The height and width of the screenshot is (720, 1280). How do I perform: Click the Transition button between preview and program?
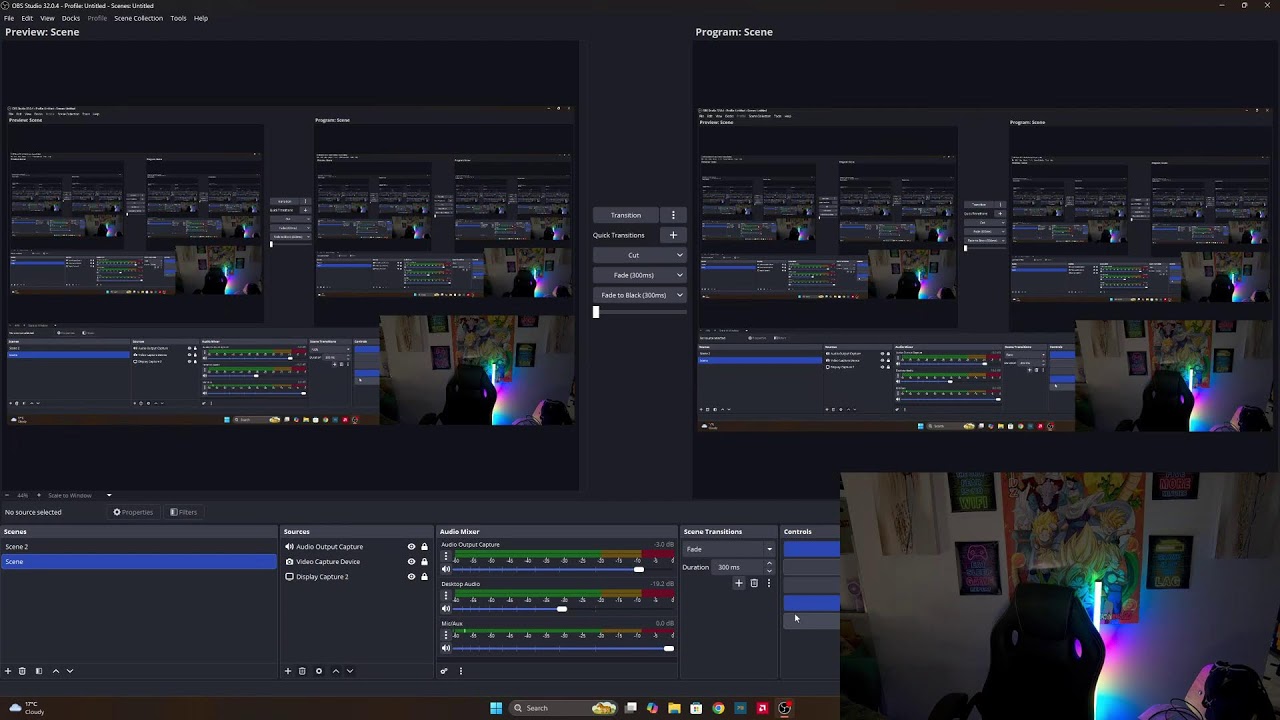point(626,215)
